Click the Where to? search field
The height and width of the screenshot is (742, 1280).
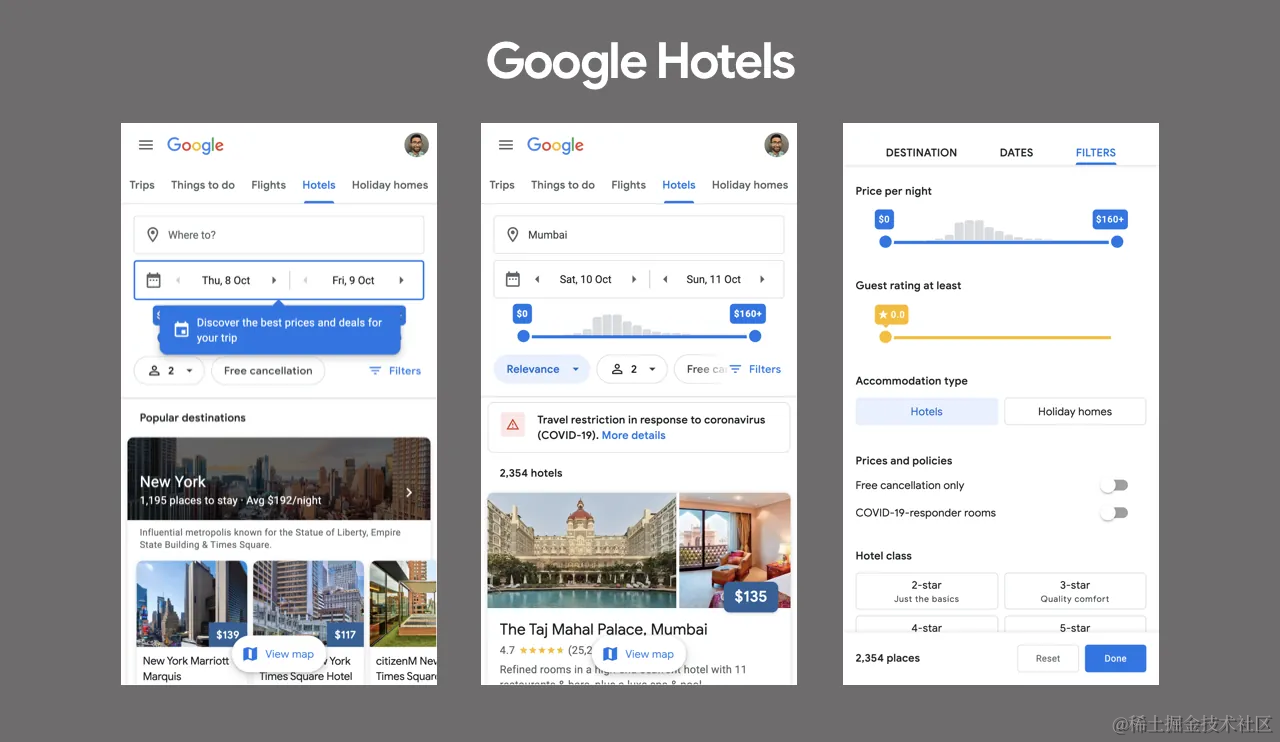tap(278, 234)
